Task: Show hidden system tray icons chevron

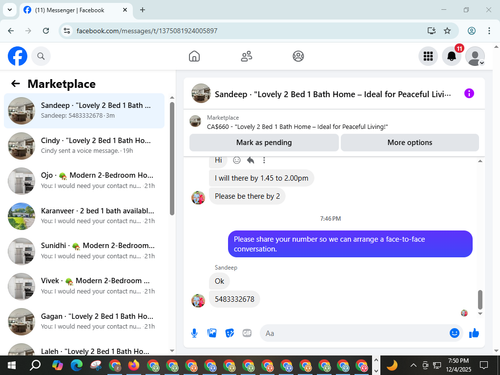Action: [413, 366]
